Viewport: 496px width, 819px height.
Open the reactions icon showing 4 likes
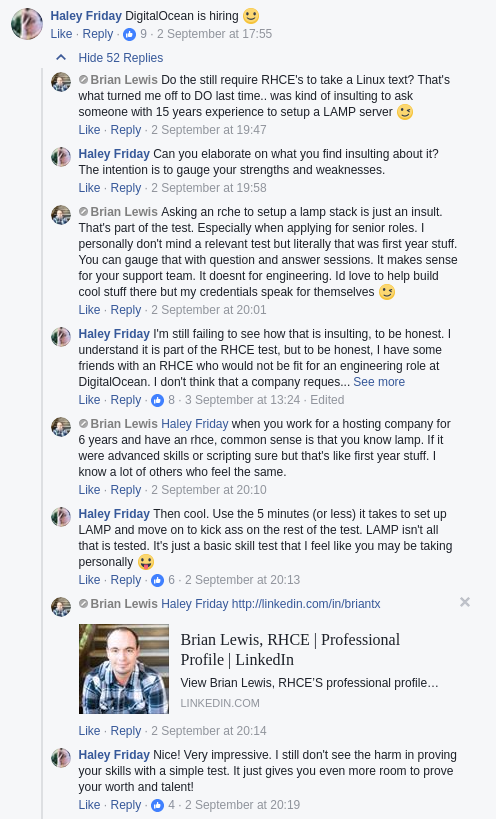[157, 806]
